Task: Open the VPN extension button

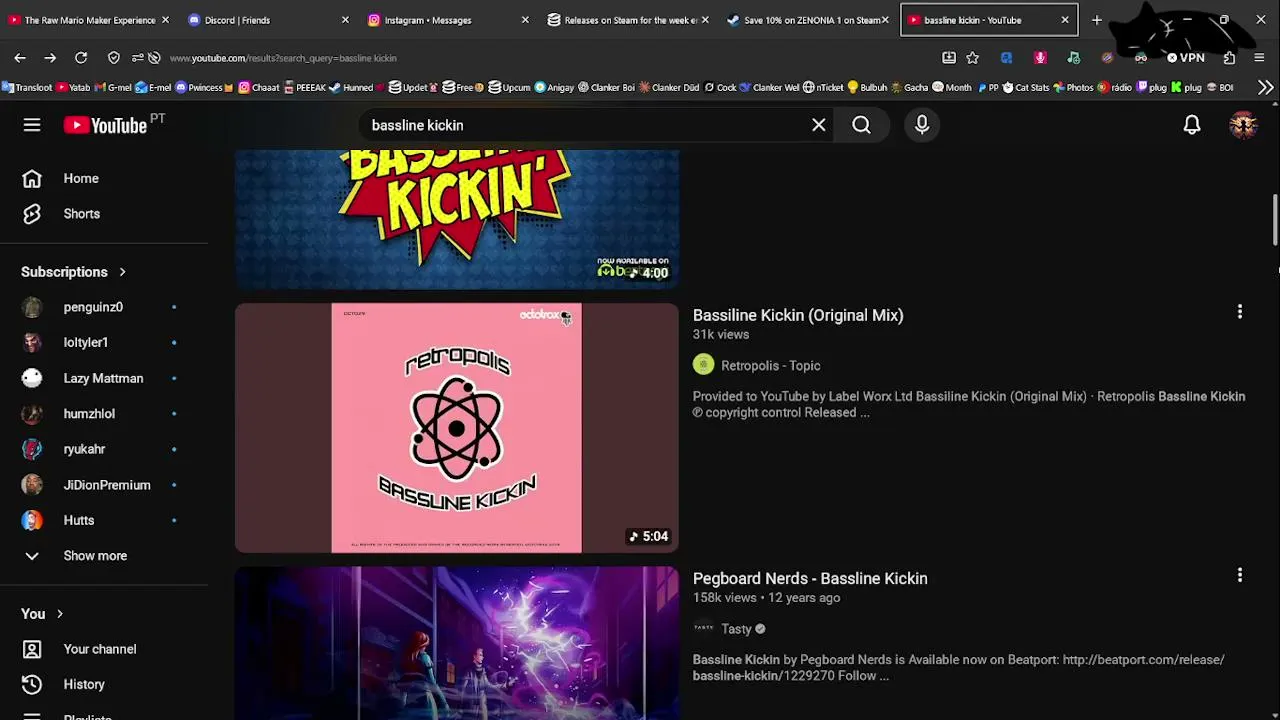Action: pyautogui.click(x=1185, y=58)
